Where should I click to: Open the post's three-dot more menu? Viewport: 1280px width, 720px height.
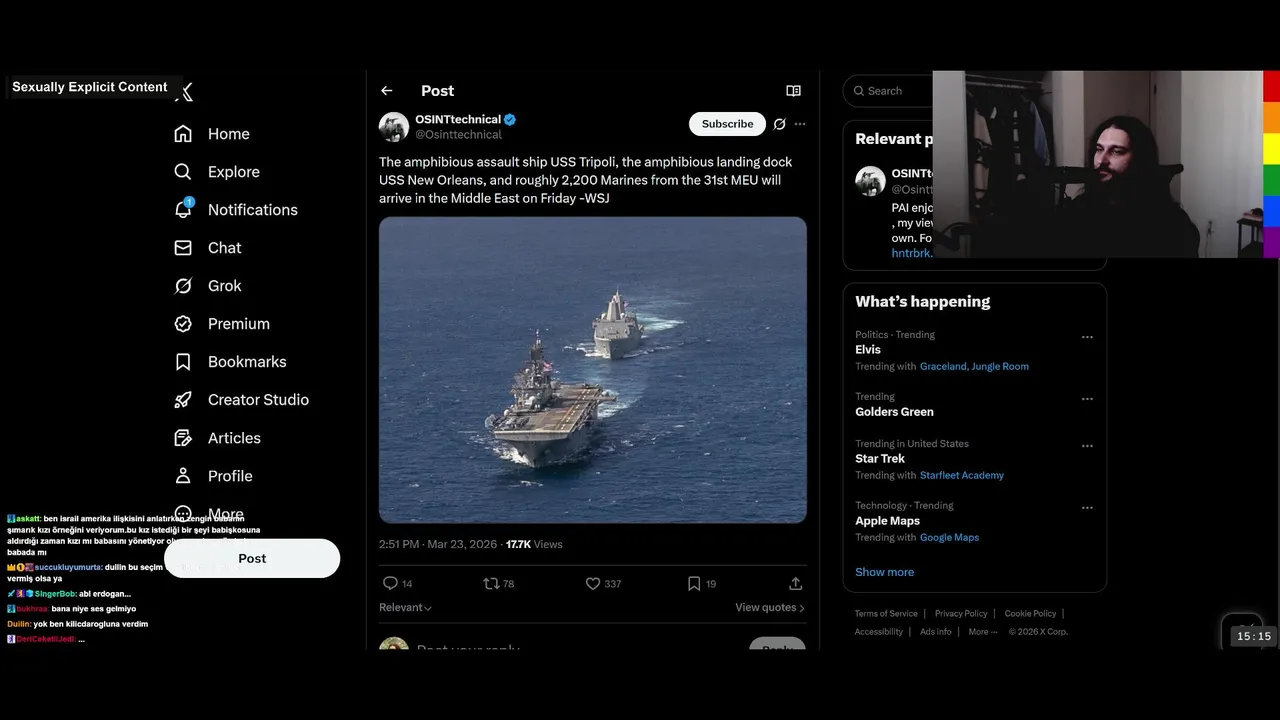click(x=800, y=124)
